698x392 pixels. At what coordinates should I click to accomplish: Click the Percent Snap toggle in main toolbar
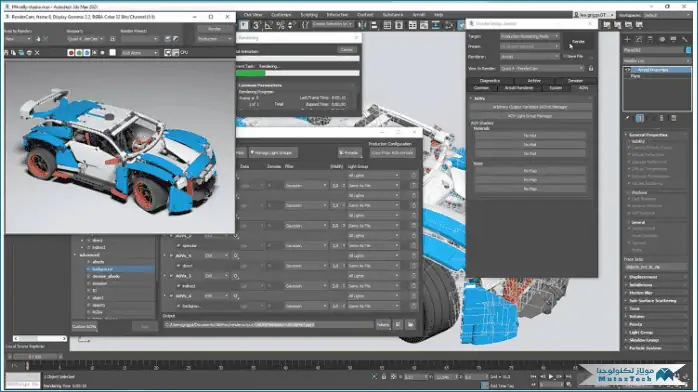pos(280,25)
